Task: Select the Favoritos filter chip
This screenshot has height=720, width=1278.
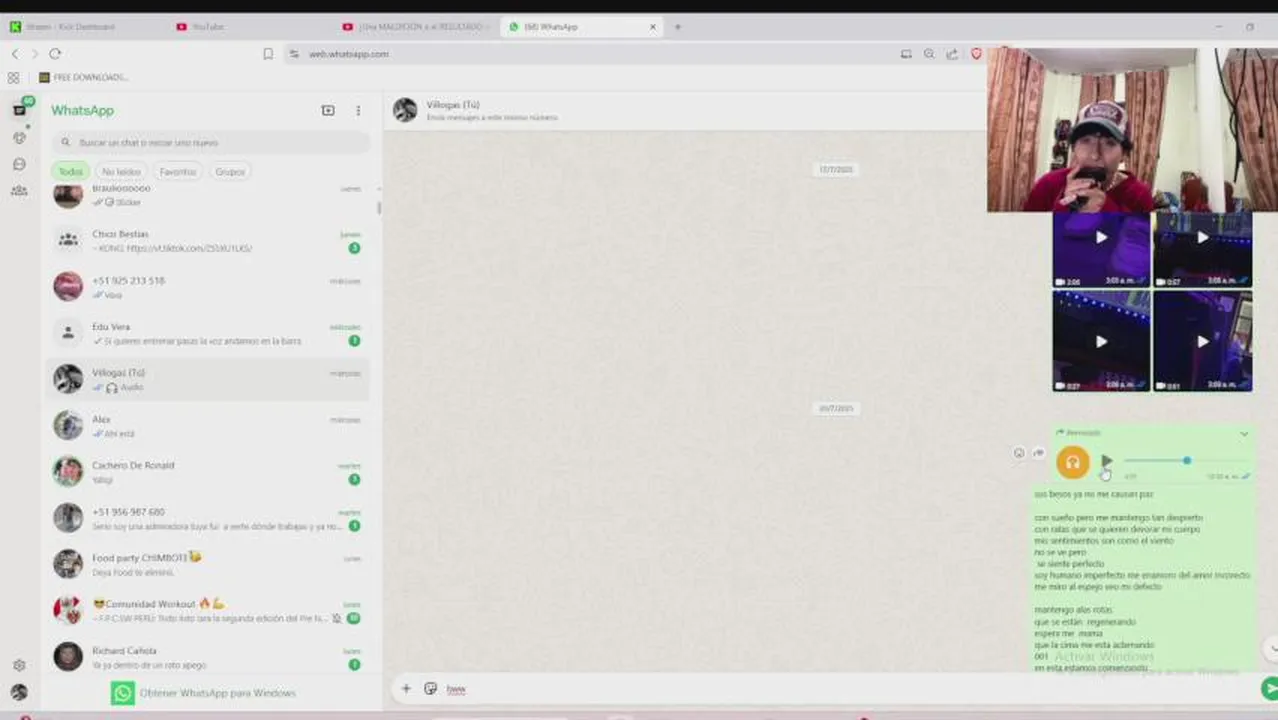Action: 178,172
